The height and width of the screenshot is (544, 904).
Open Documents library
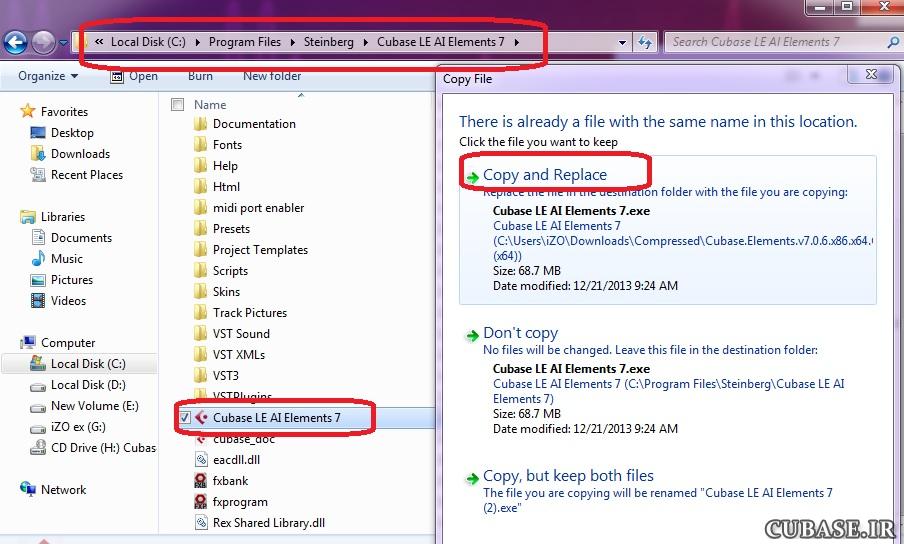[81, 237]
